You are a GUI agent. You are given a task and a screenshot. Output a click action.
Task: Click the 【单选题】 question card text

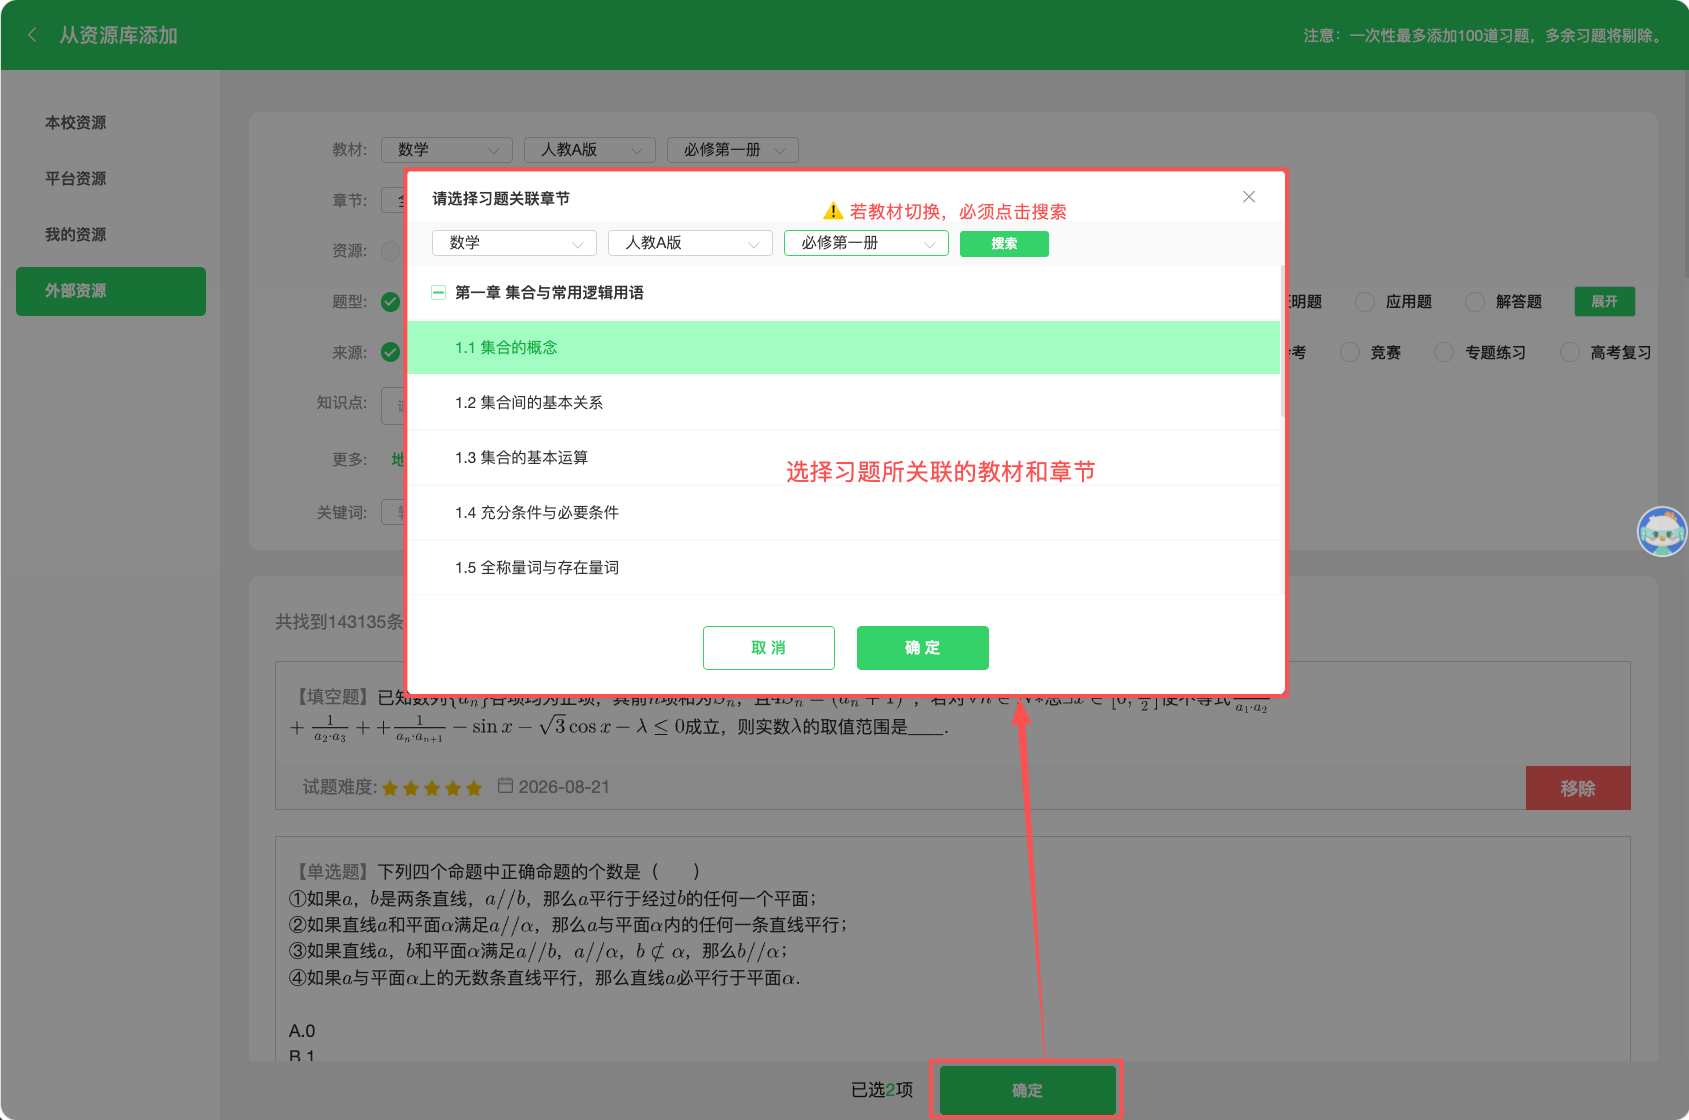(x=568, y=924)
